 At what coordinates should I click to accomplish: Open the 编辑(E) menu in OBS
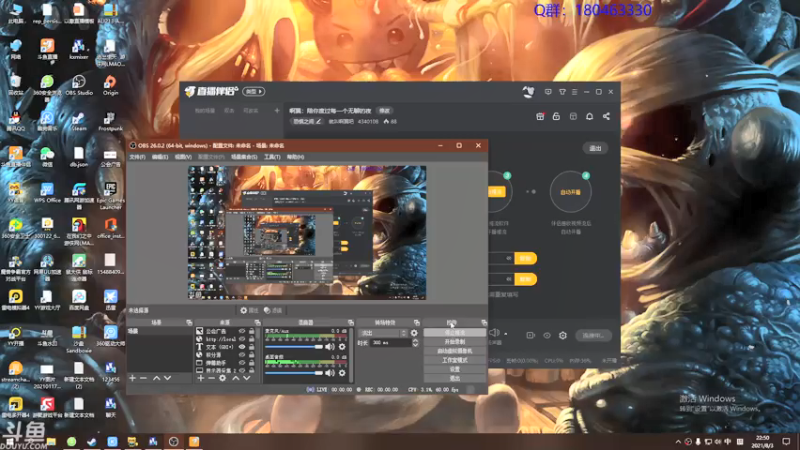[160, 157]
